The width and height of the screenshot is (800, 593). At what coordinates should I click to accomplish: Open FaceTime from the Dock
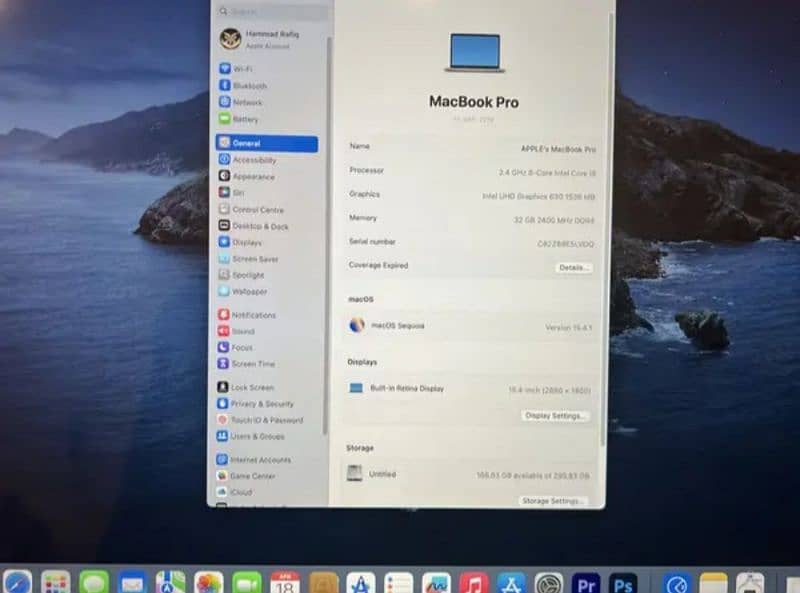247,583
